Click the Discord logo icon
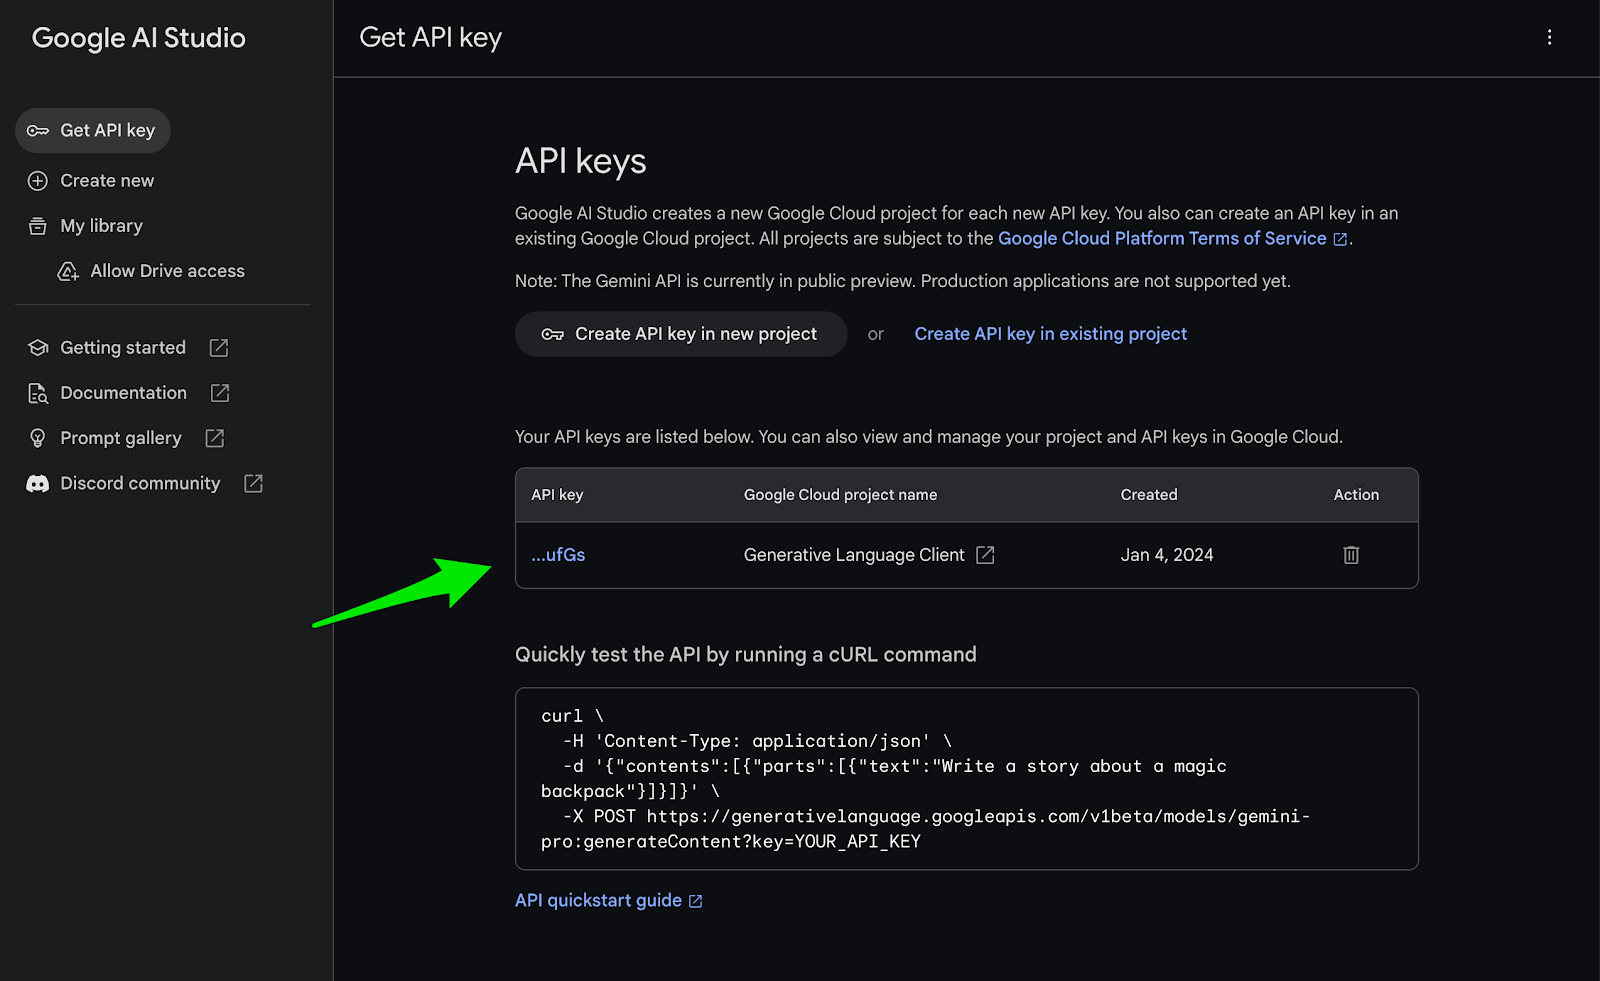 (38, 484)
